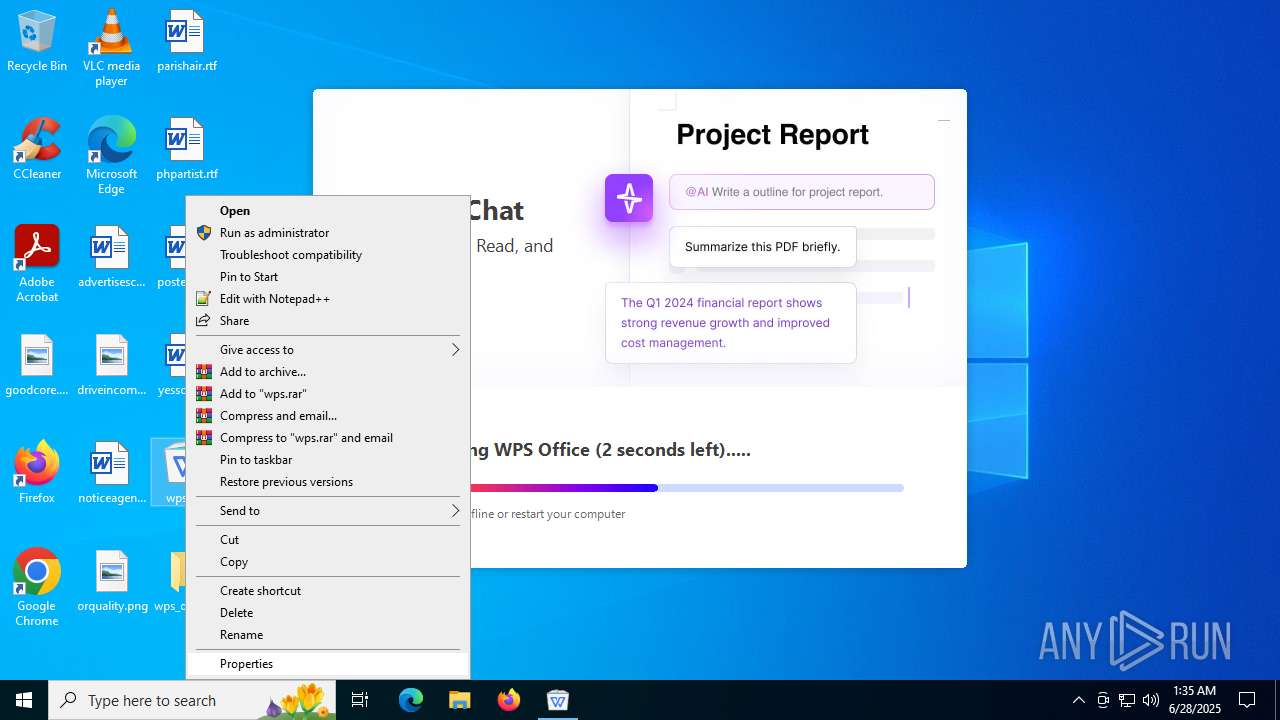This screenshot has height=720, width=1280.
Task: Open Microsoft Edge desktop shortcut
Action: [x=111, y=156]
